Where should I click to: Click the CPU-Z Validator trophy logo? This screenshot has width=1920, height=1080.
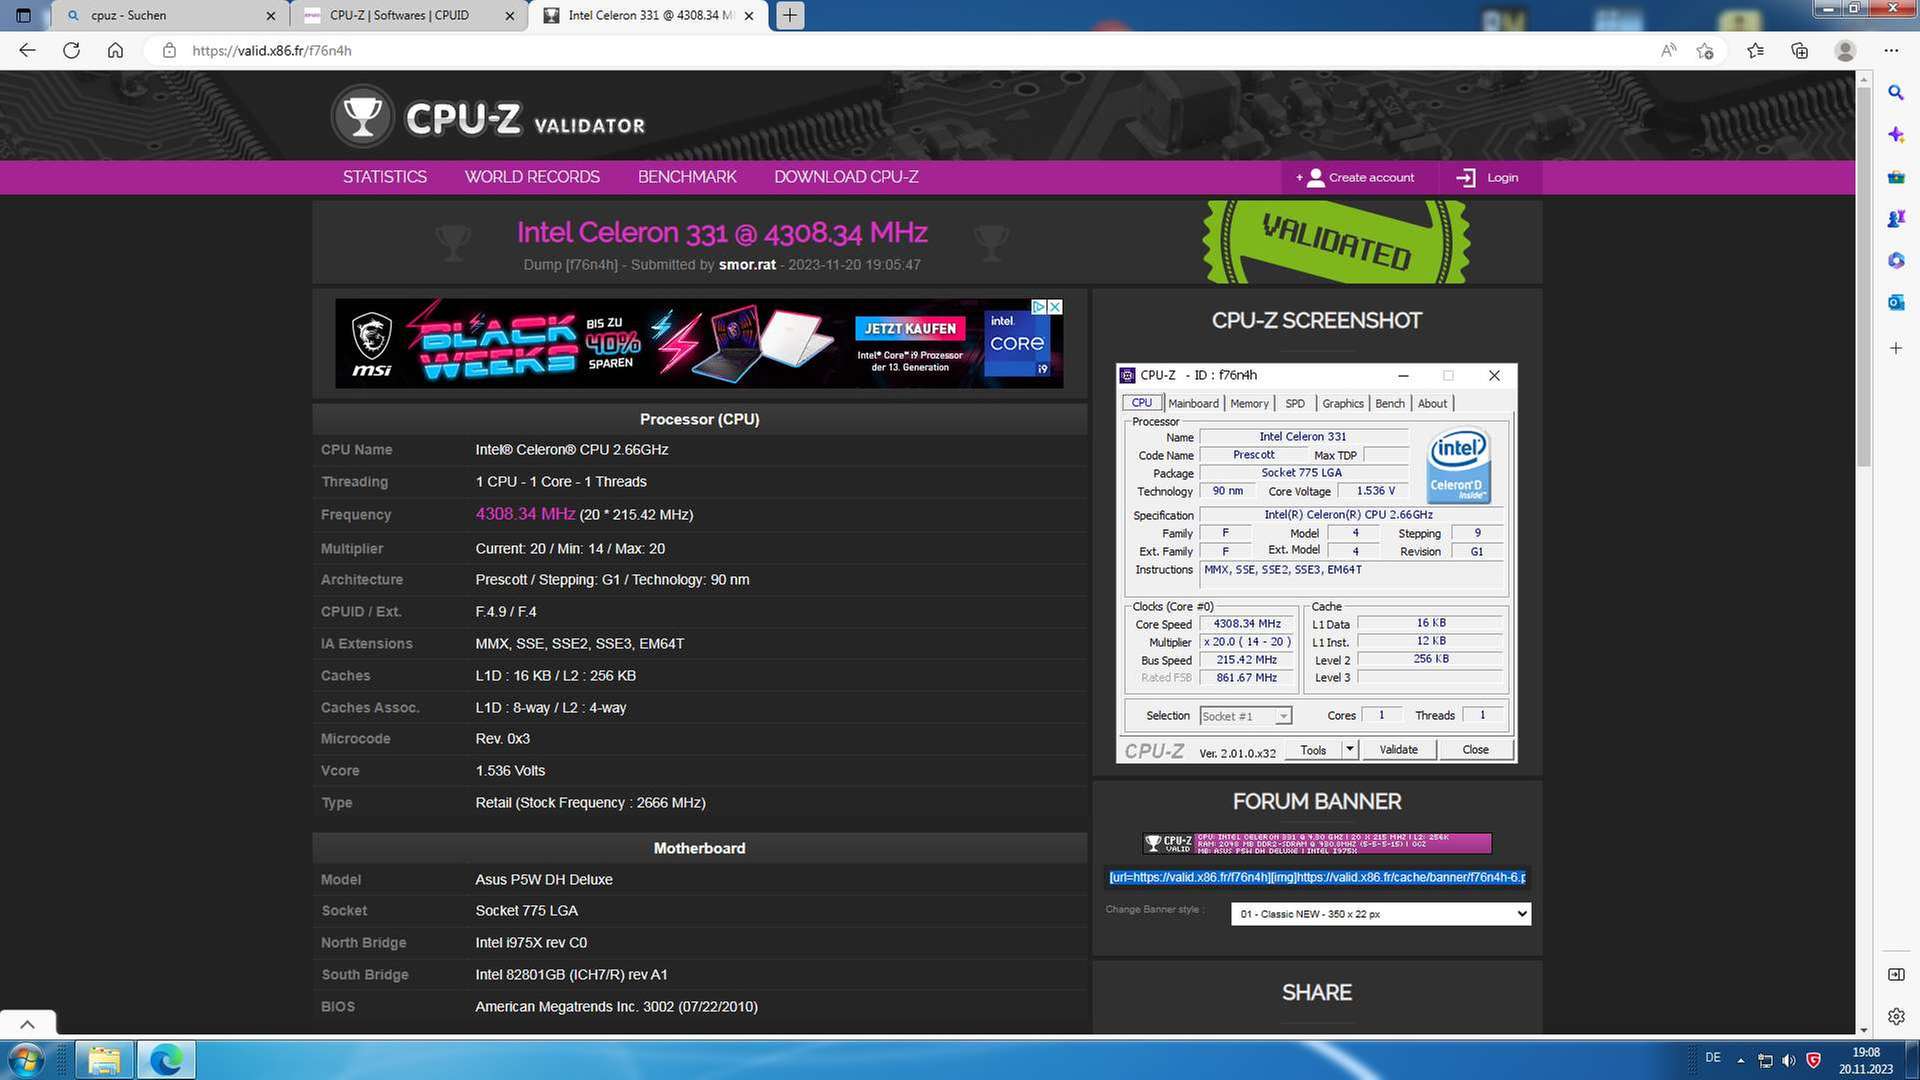click(362, 117)
